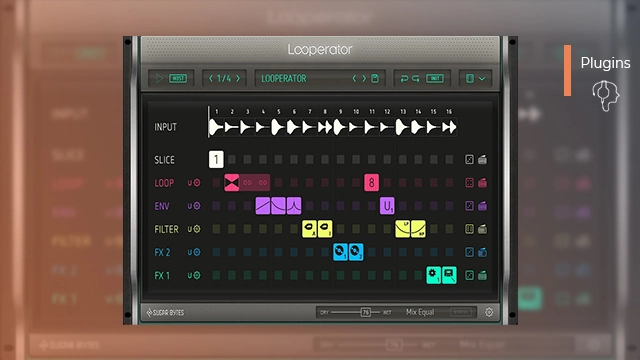Select the active SLICE step 1
Image resolution: width=640 pixels, height=360 pixels.
click(x=216, y=159)
